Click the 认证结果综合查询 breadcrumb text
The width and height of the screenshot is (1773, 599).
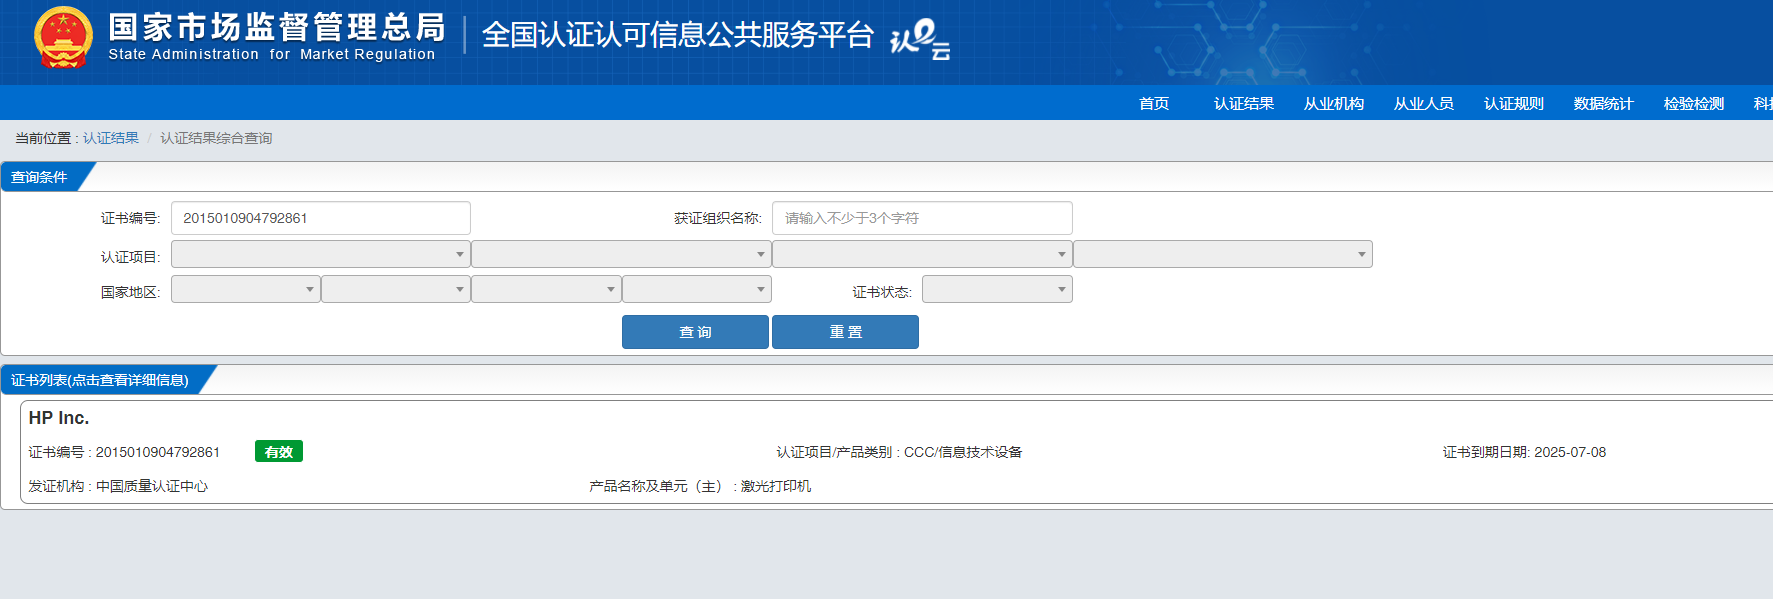click(x=216, y=138)
